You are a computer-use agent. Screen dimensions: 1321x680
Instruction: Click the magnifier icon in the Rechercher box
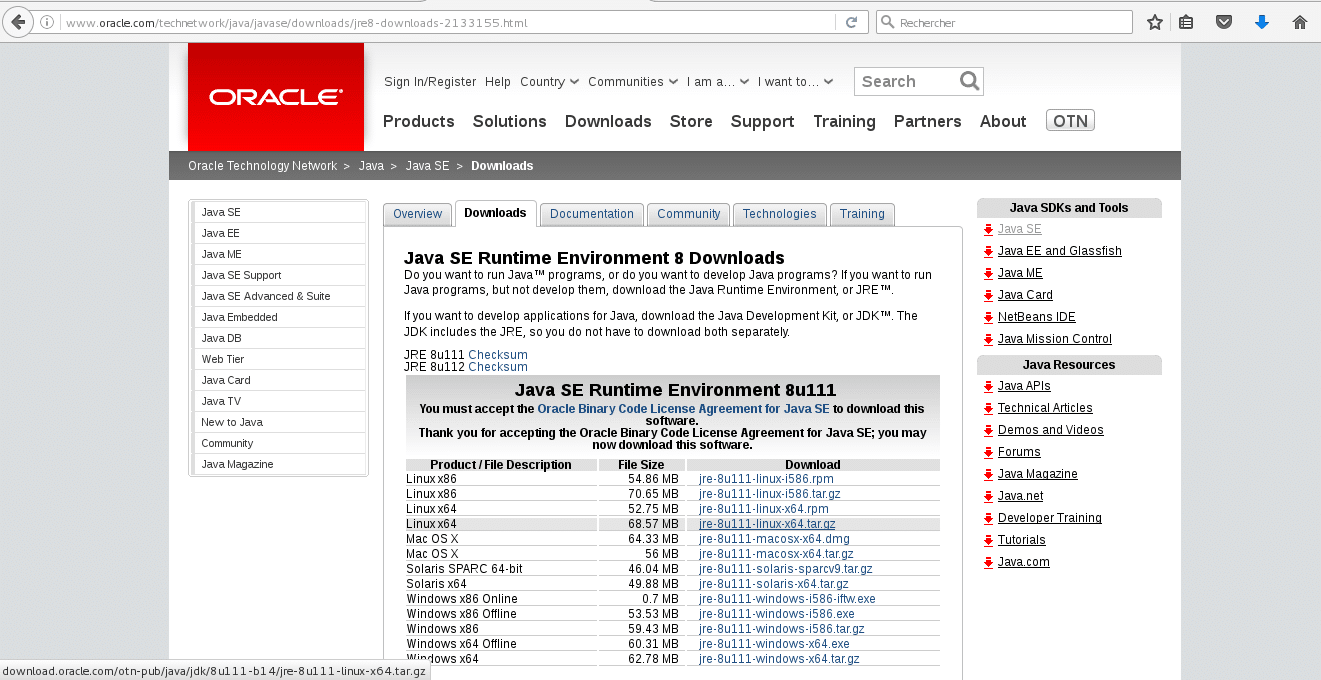(x=887, y=22)
